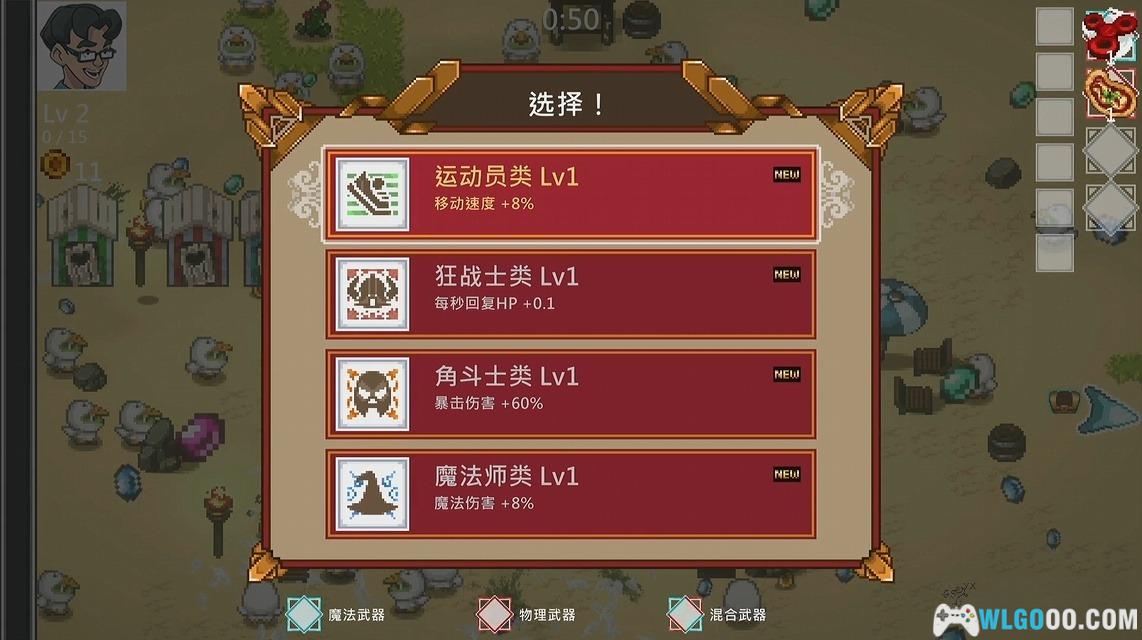The height and width of the screenshot is (640, 1142).
Task: Click the gladiator mask icon
Action: (372, 394)
